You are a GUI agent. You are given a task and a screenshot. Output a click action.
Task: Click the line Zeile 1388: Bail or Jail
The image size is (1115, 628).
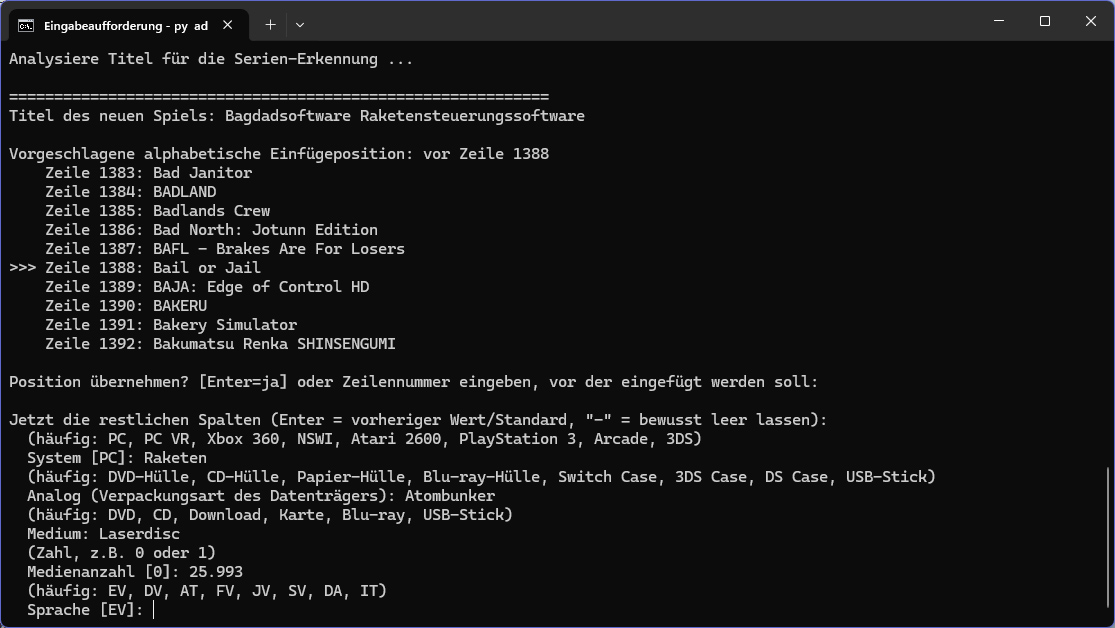pyautogui.click(x=153, y=268)
